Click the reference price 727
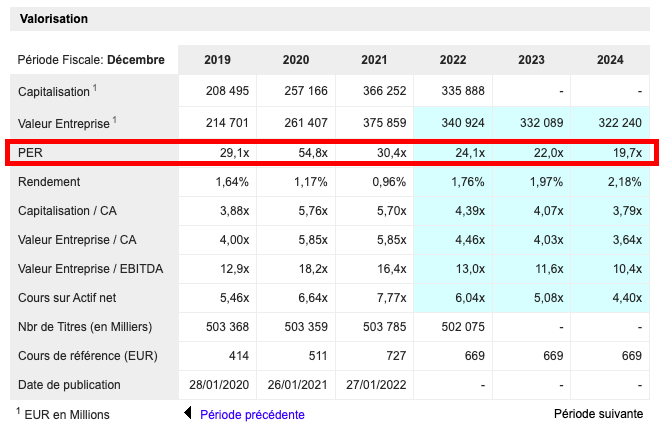This screenshot has width=663, height=428. [396, 356]
